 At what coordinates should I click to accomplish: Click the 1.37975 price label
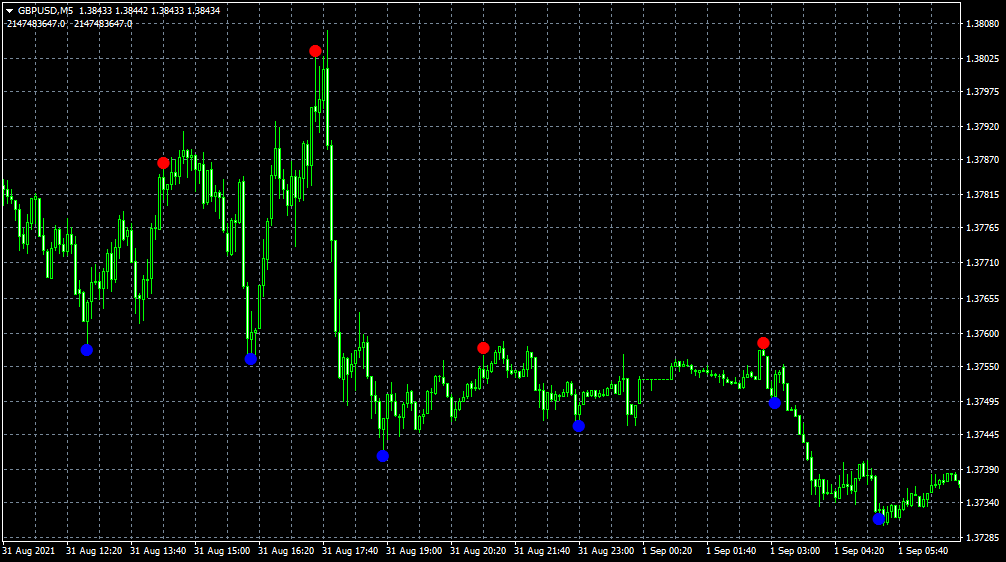(982, 92)
